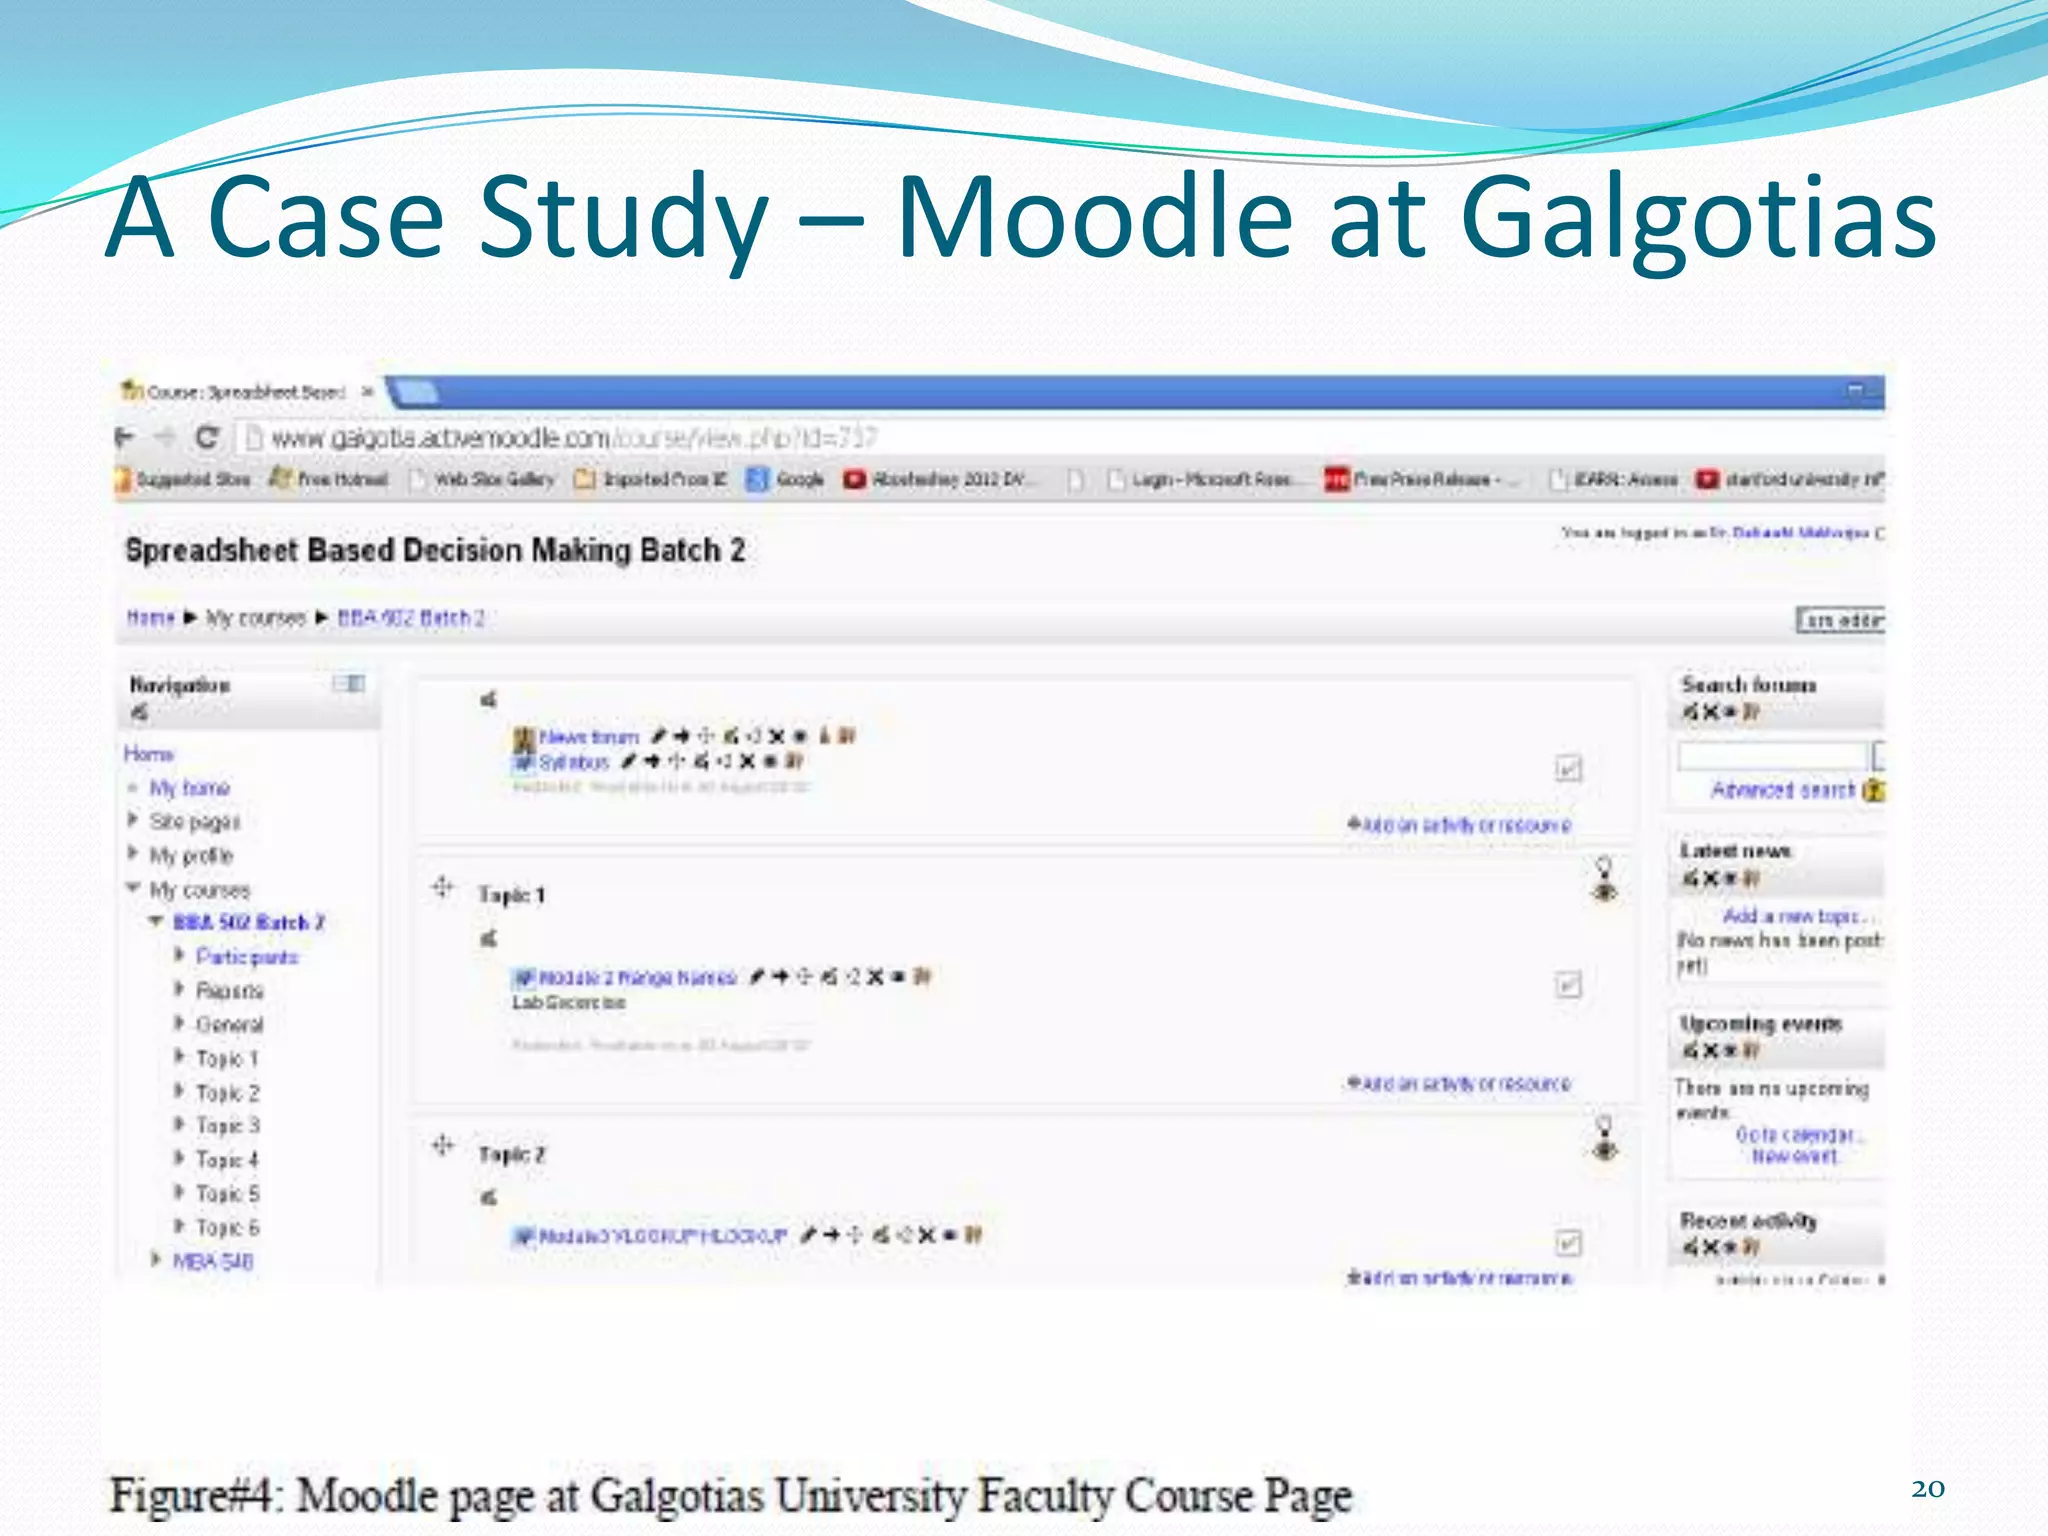Viewport: 2048px width, 1536px height.
Task: Click the Turn editing button
Action: (1841, 620)
